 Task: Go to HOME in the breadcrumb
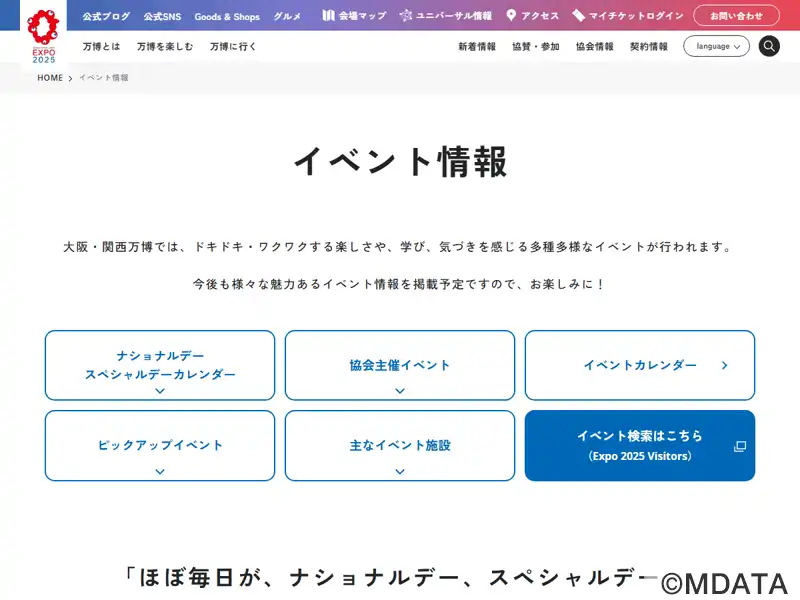click(x=50, y=78)
